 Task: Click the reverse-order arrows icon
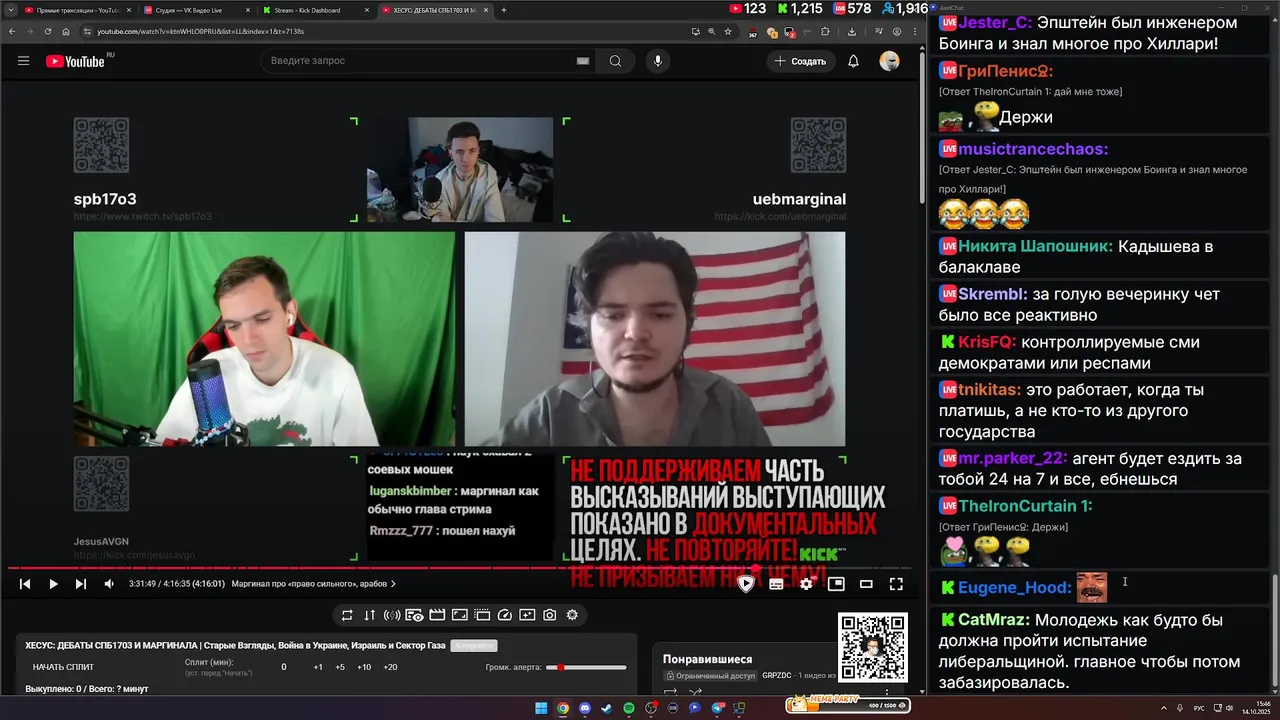(x=369, y=615)
